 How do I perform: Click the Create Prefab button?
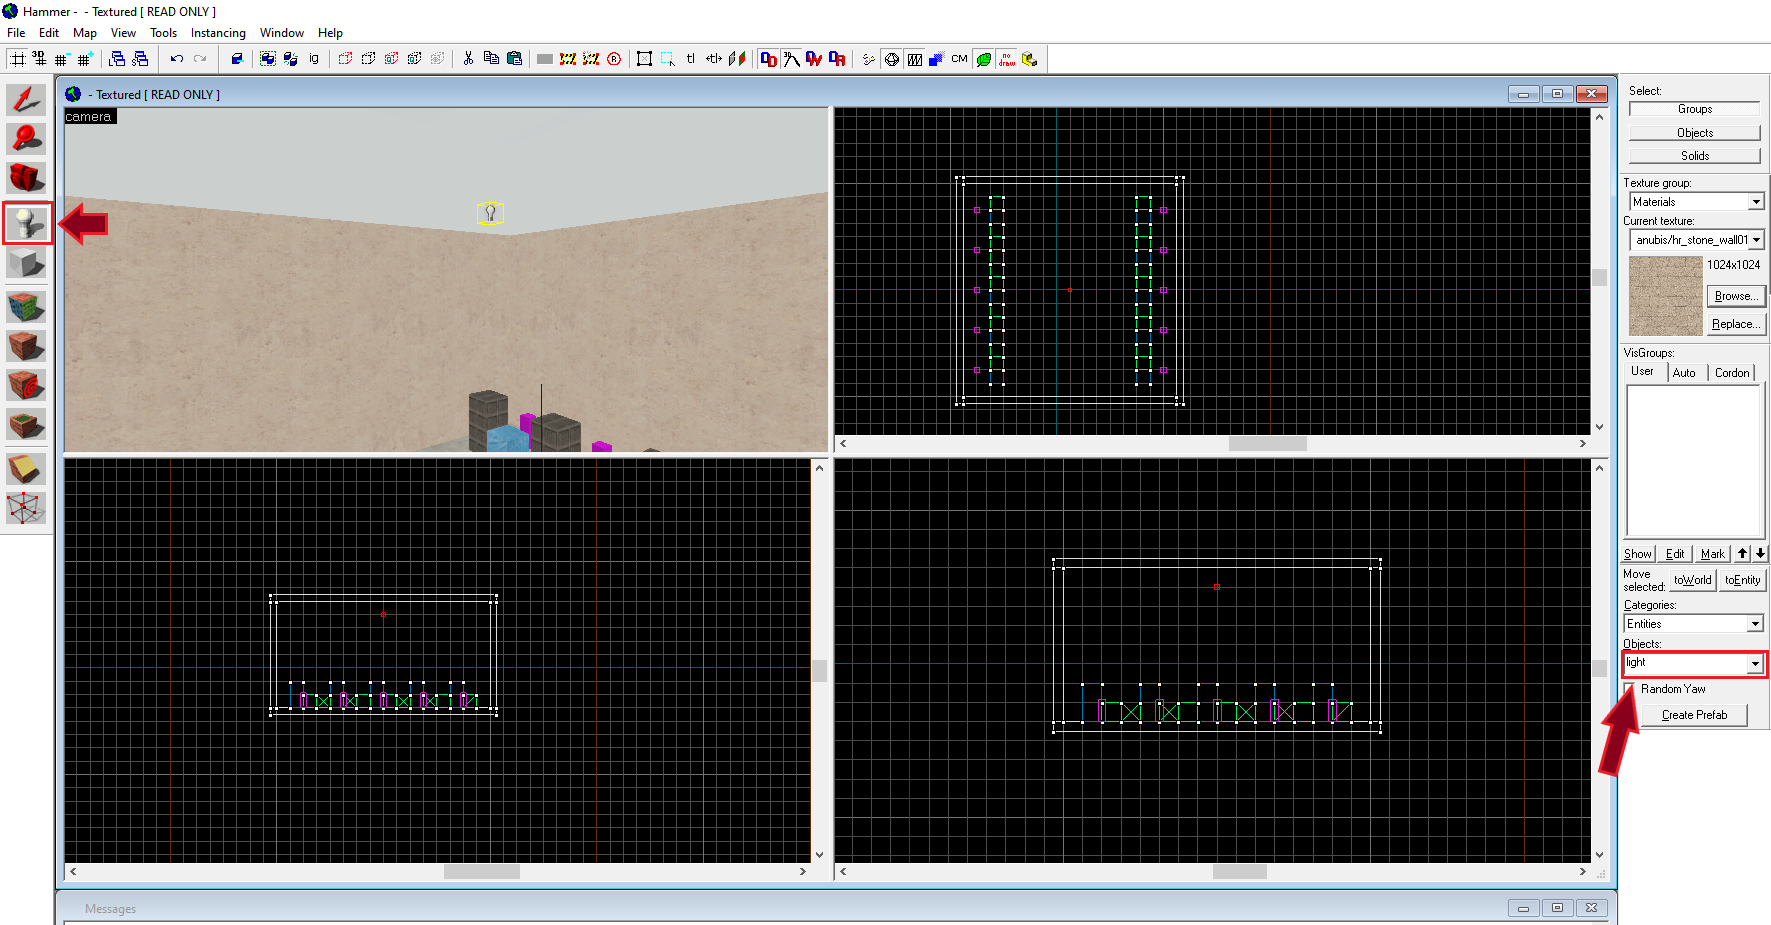click(1693, 714)
